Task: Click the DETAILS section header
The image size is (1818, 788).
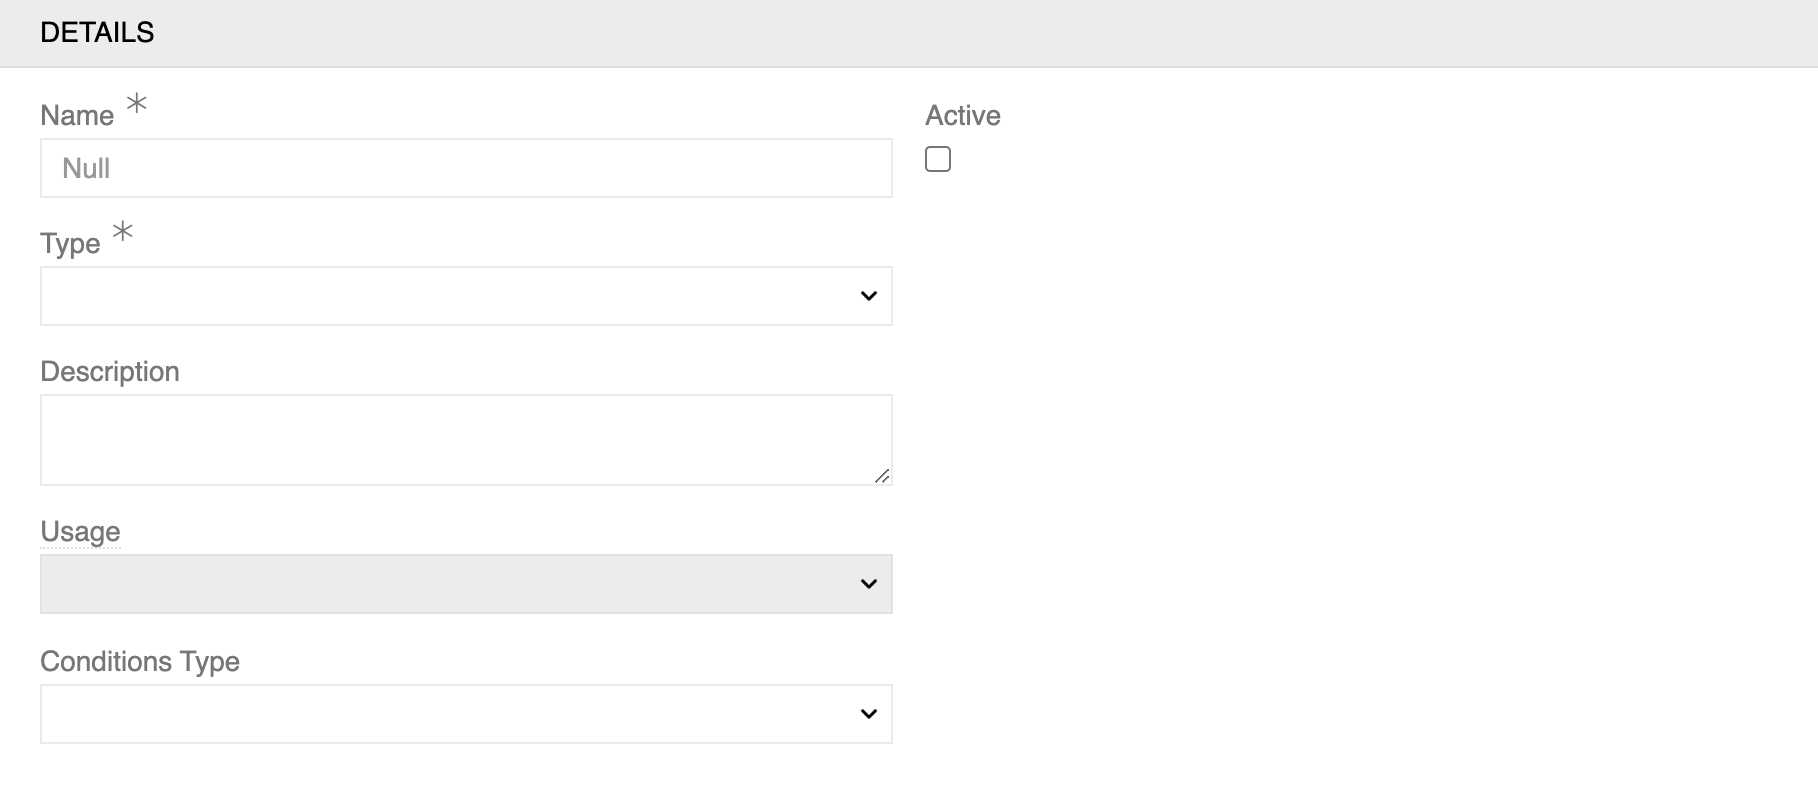Action: pos(97,31)
